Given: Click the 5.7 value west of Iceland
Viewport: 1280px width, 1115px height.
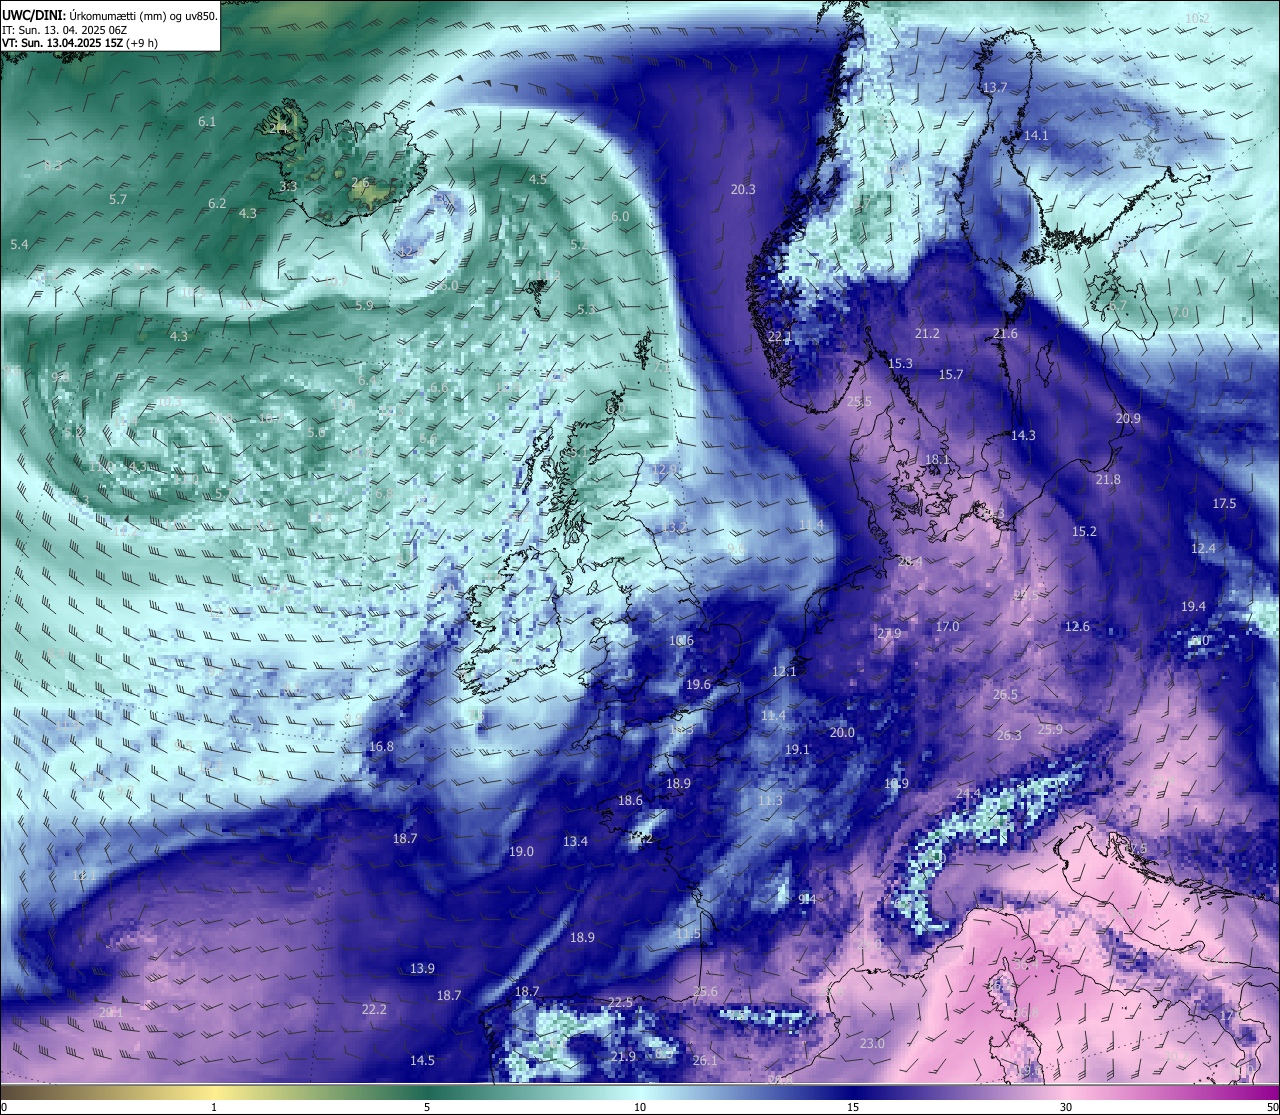Looking at the screenshot, I should (118, 199).
